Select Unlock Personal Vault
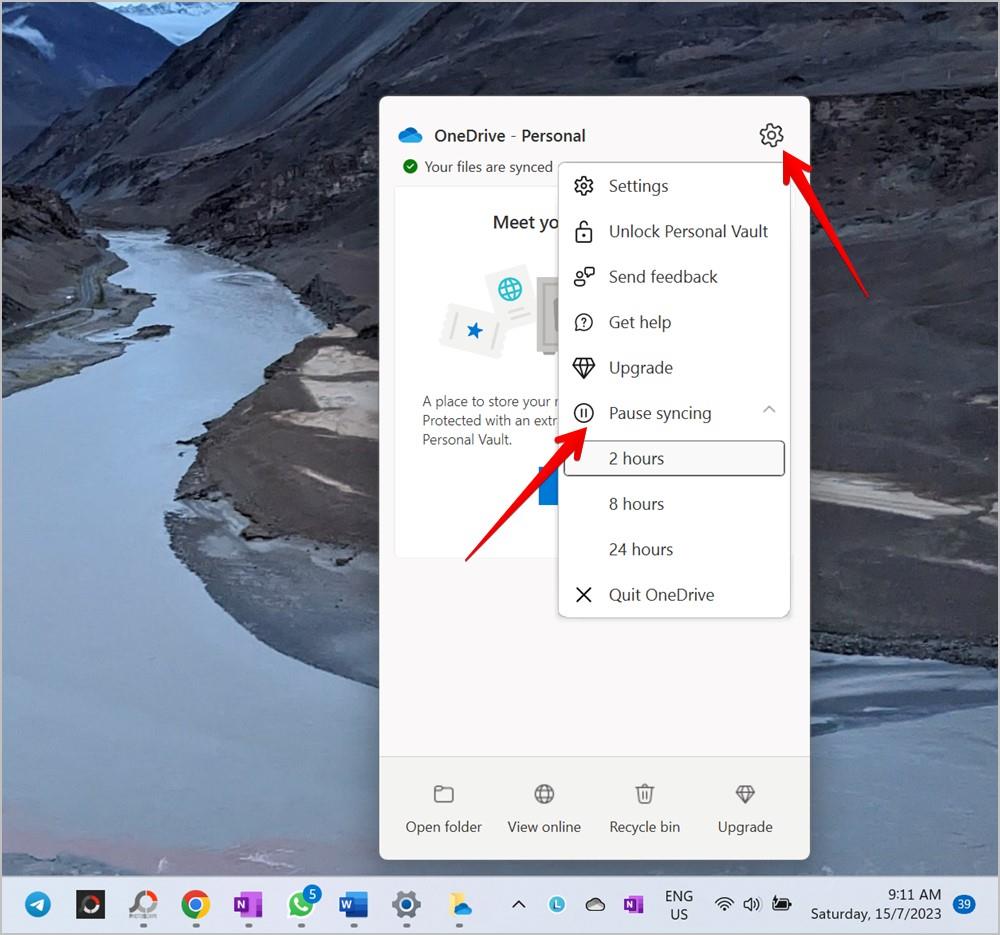Viewport: 1000px width, 935px height. 674,232
